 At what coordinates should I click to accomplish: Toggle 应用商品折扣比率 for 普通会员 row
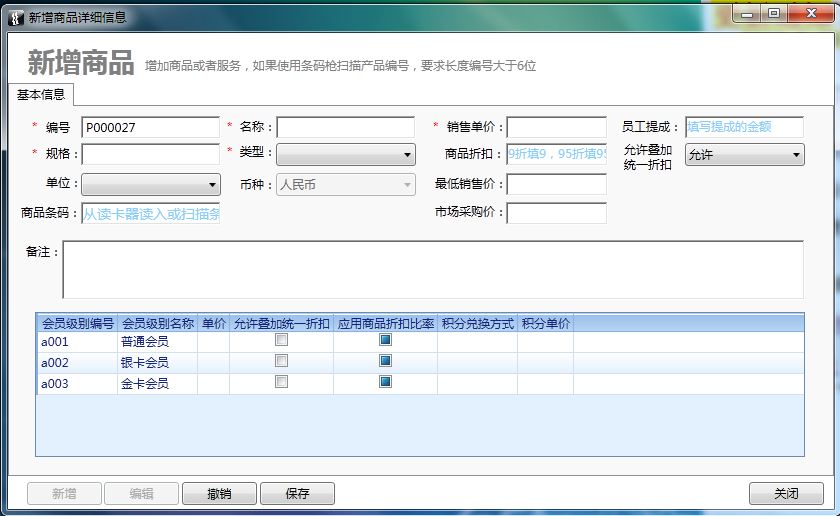pyautogui.click(x=385, y=340)
